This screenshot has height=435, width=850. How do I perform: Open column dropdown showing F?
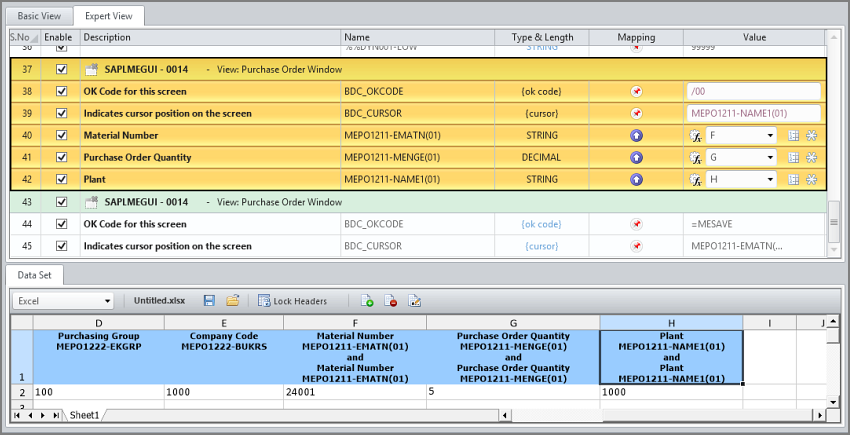click(741, 136)
